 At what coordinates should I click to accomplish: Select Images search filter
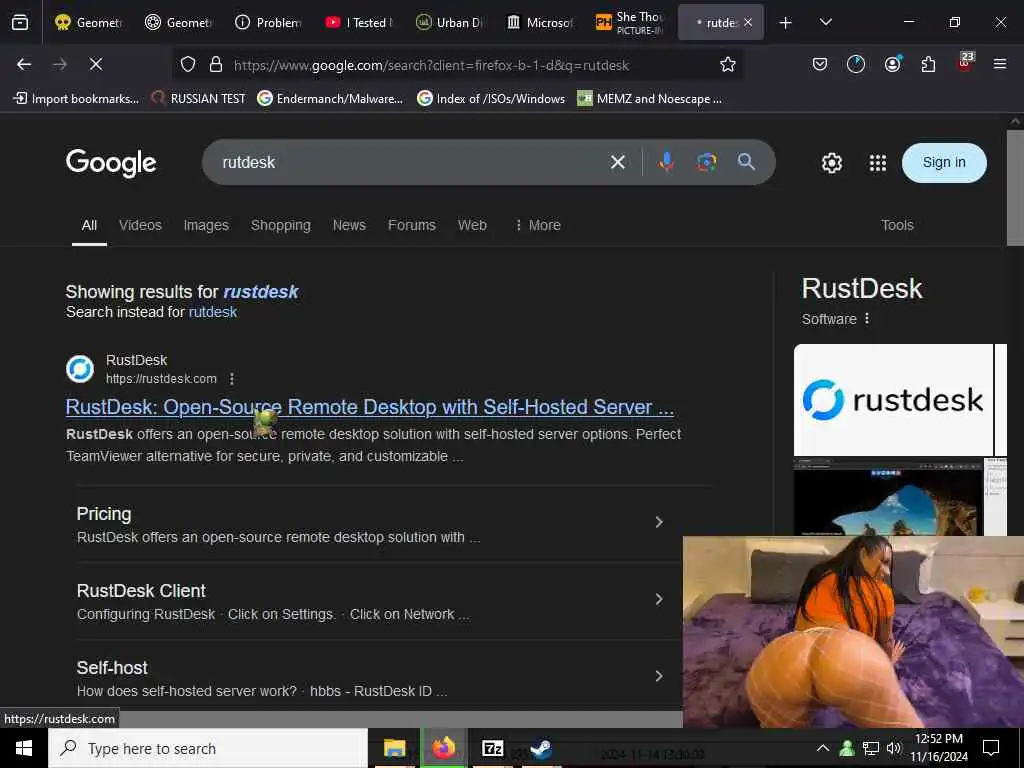coord(206,225)
